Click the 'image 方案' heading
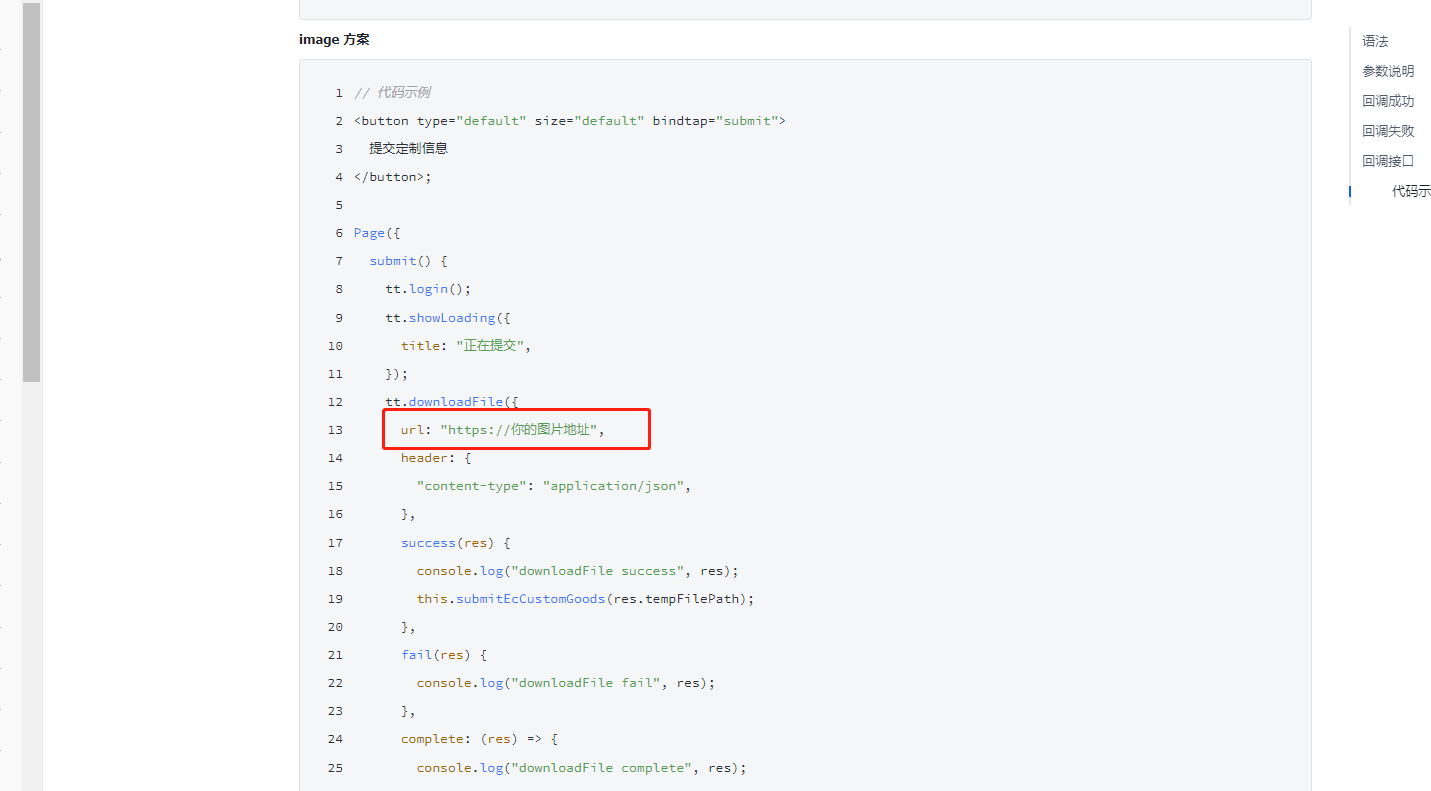The width and height of the screenshot is (1431, 791). coord(334,40)
